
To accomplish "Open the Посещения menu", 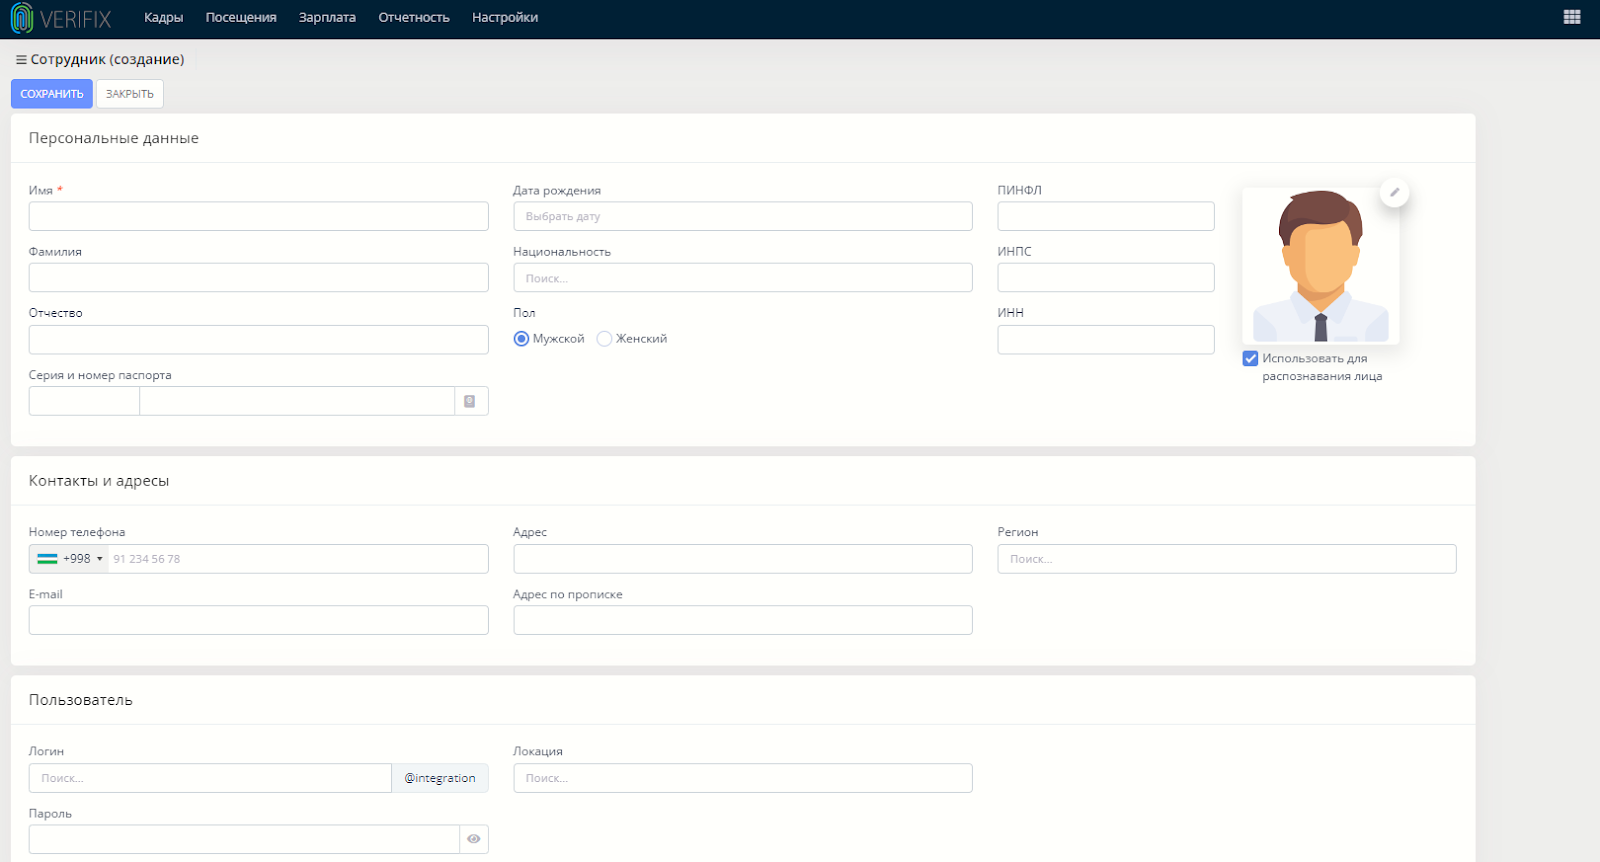I will point(241,18).
